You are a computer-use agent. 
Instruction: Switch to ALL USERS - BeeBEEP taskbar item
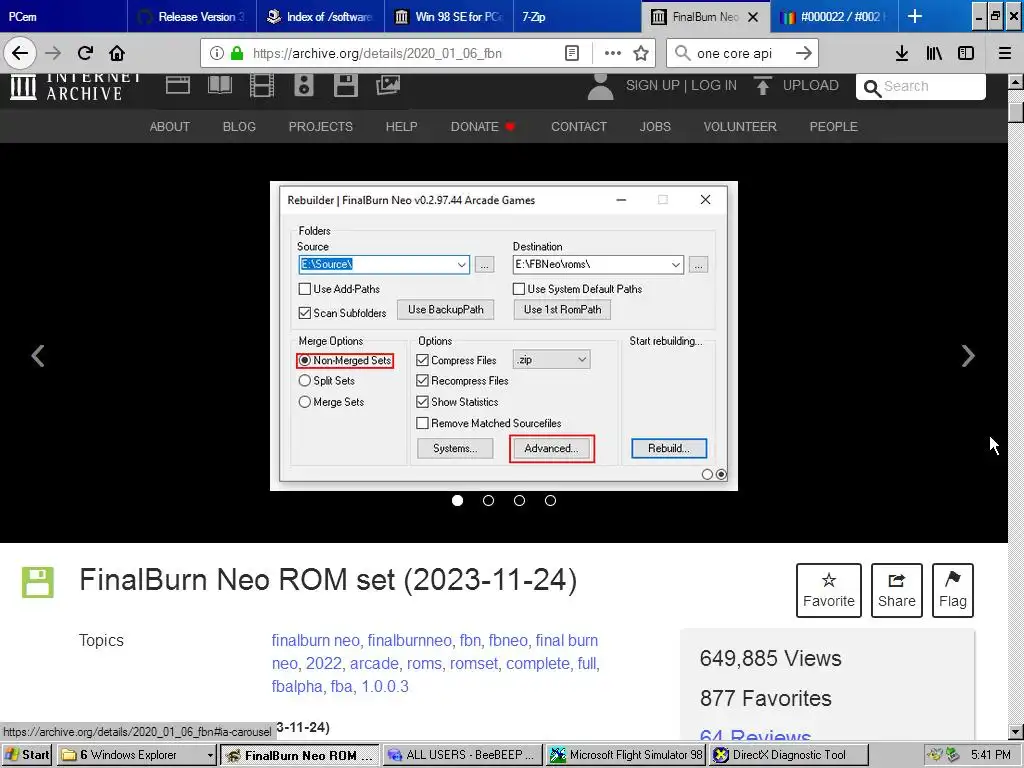coord(462,755)
